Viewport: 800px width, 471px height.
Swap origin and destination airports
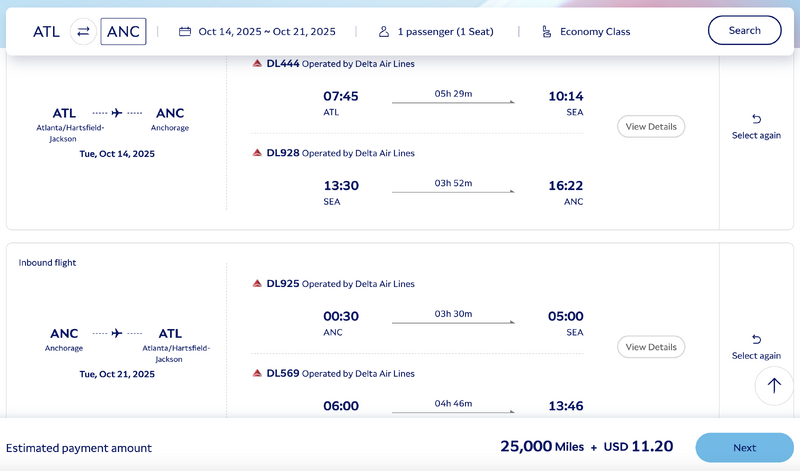(x=83, y=31)
